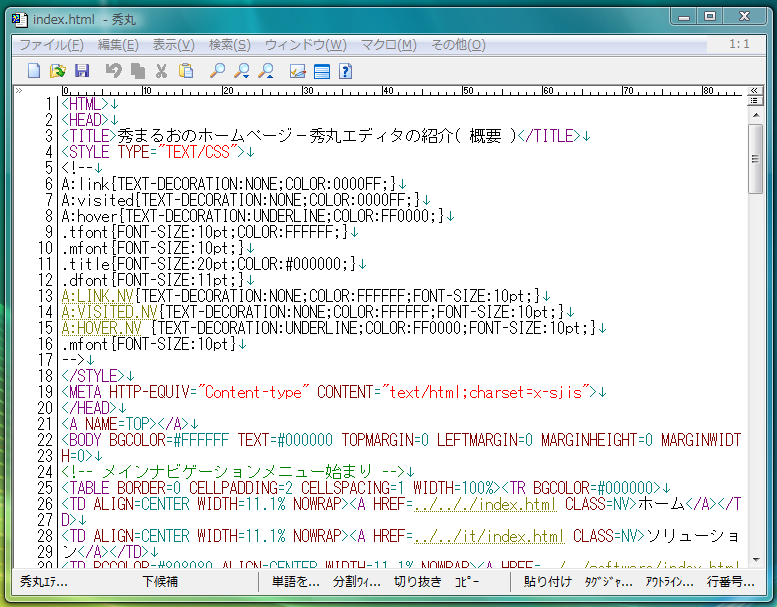Click the vertical scrollbar thumb
Viewport: 777px width, 607px height.
755,159
